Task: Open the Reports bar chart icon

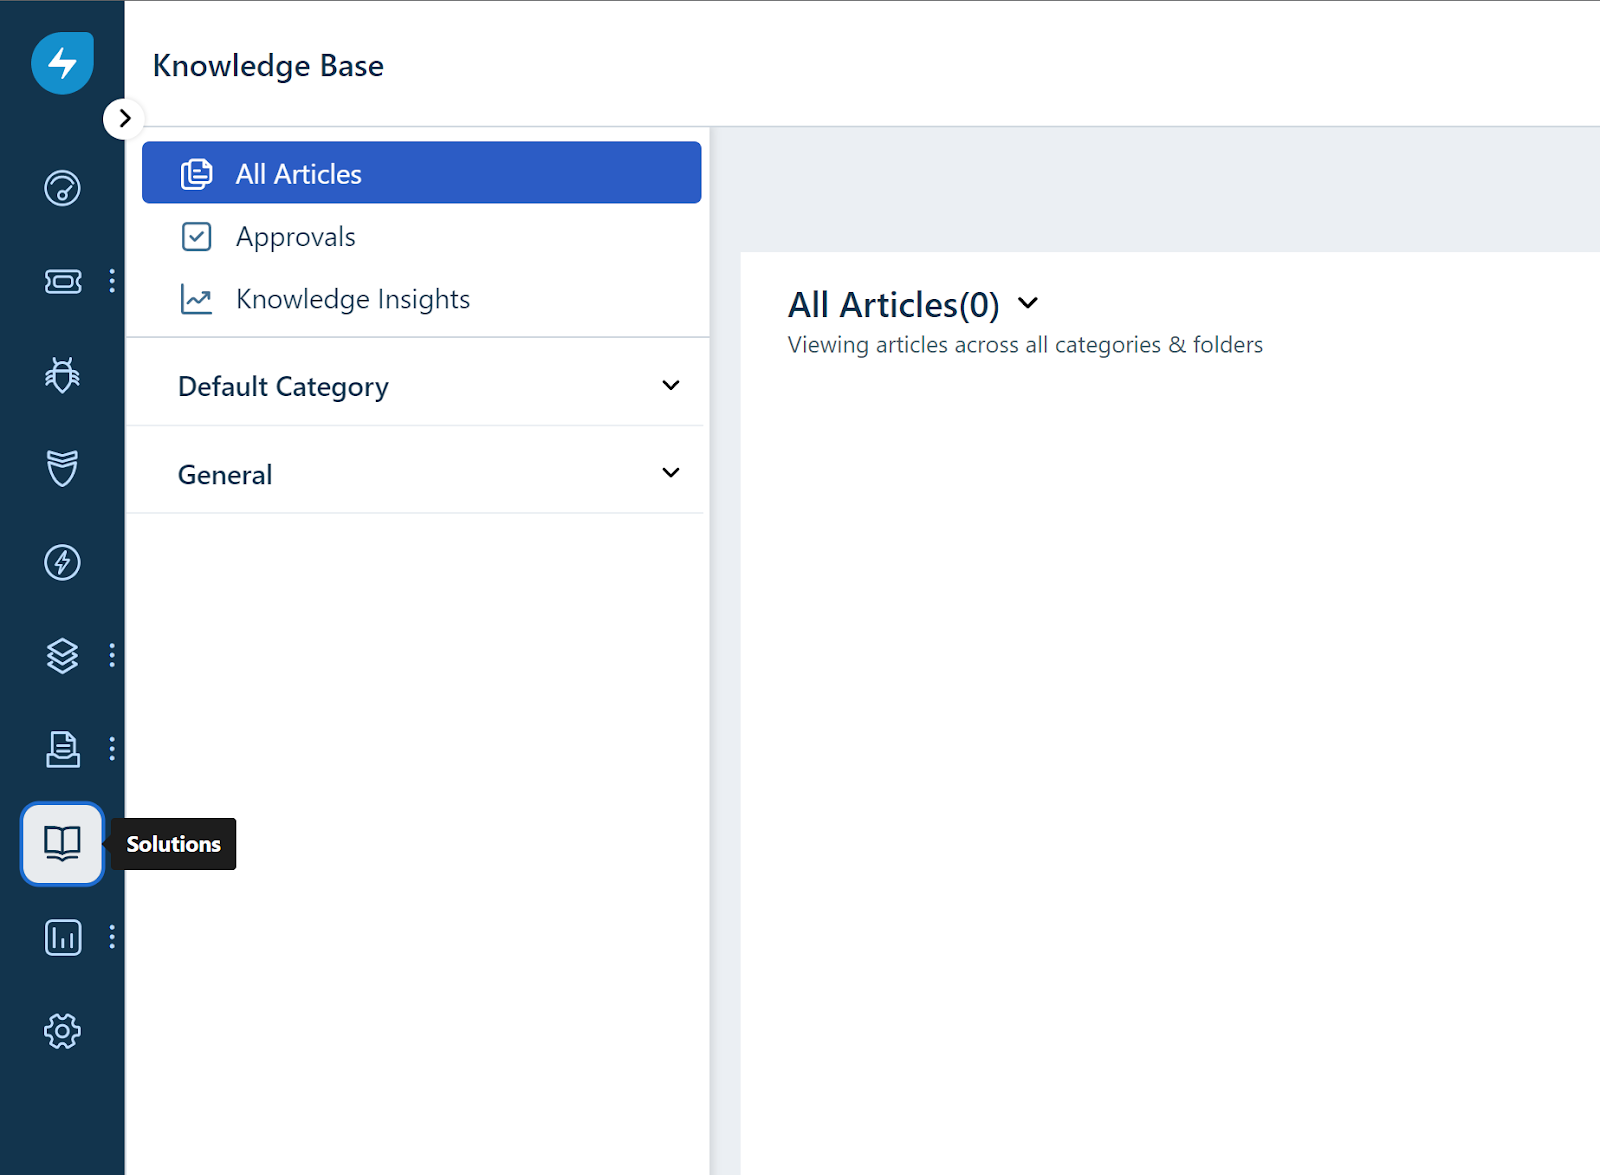Action: tap(62, 937)
